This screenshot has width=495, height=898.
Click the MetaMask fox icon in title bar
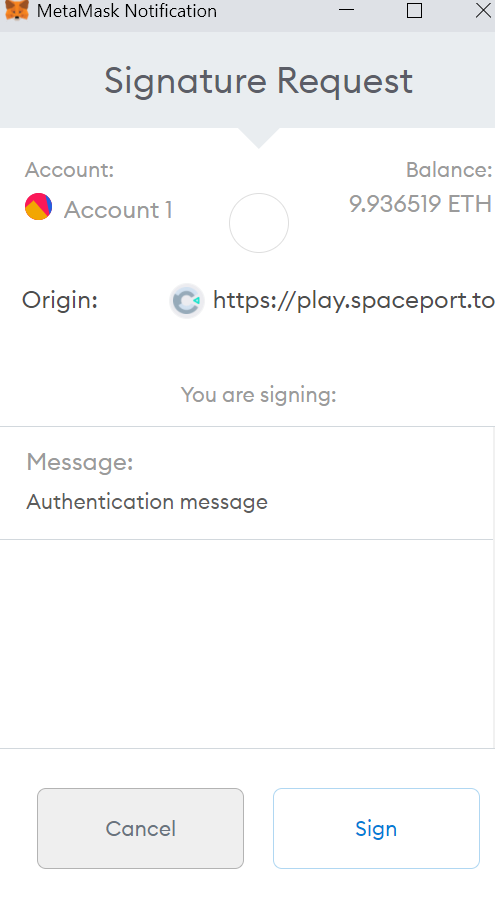coord(17,10)
